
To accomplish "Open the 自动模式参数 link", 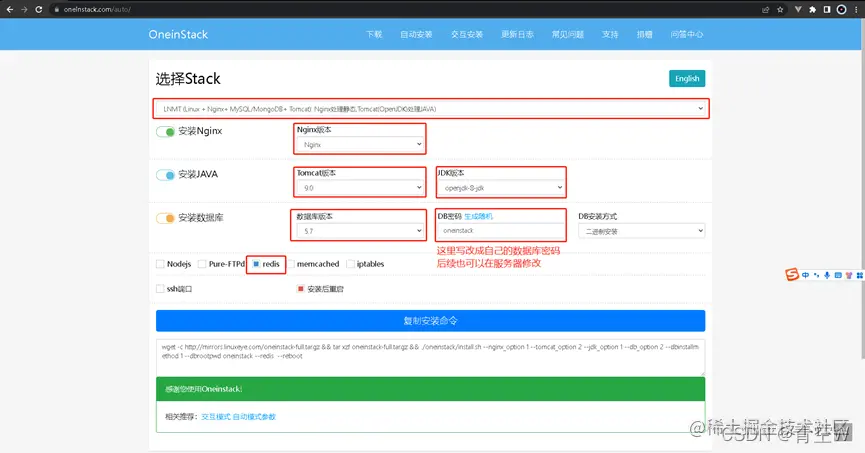I will [254, 417].
